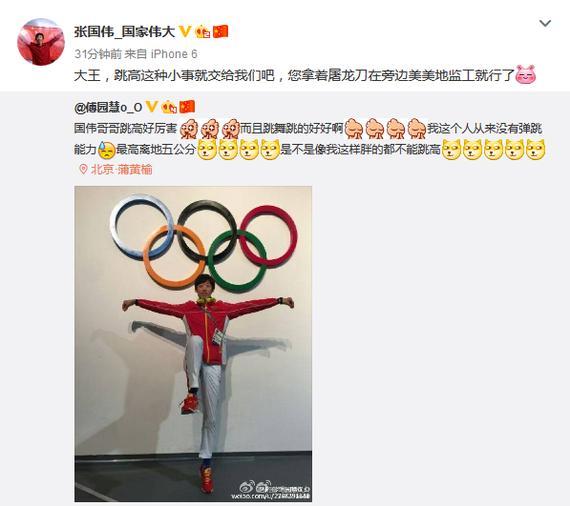Click the iPhone 6 source link

(x=174, y=54)
